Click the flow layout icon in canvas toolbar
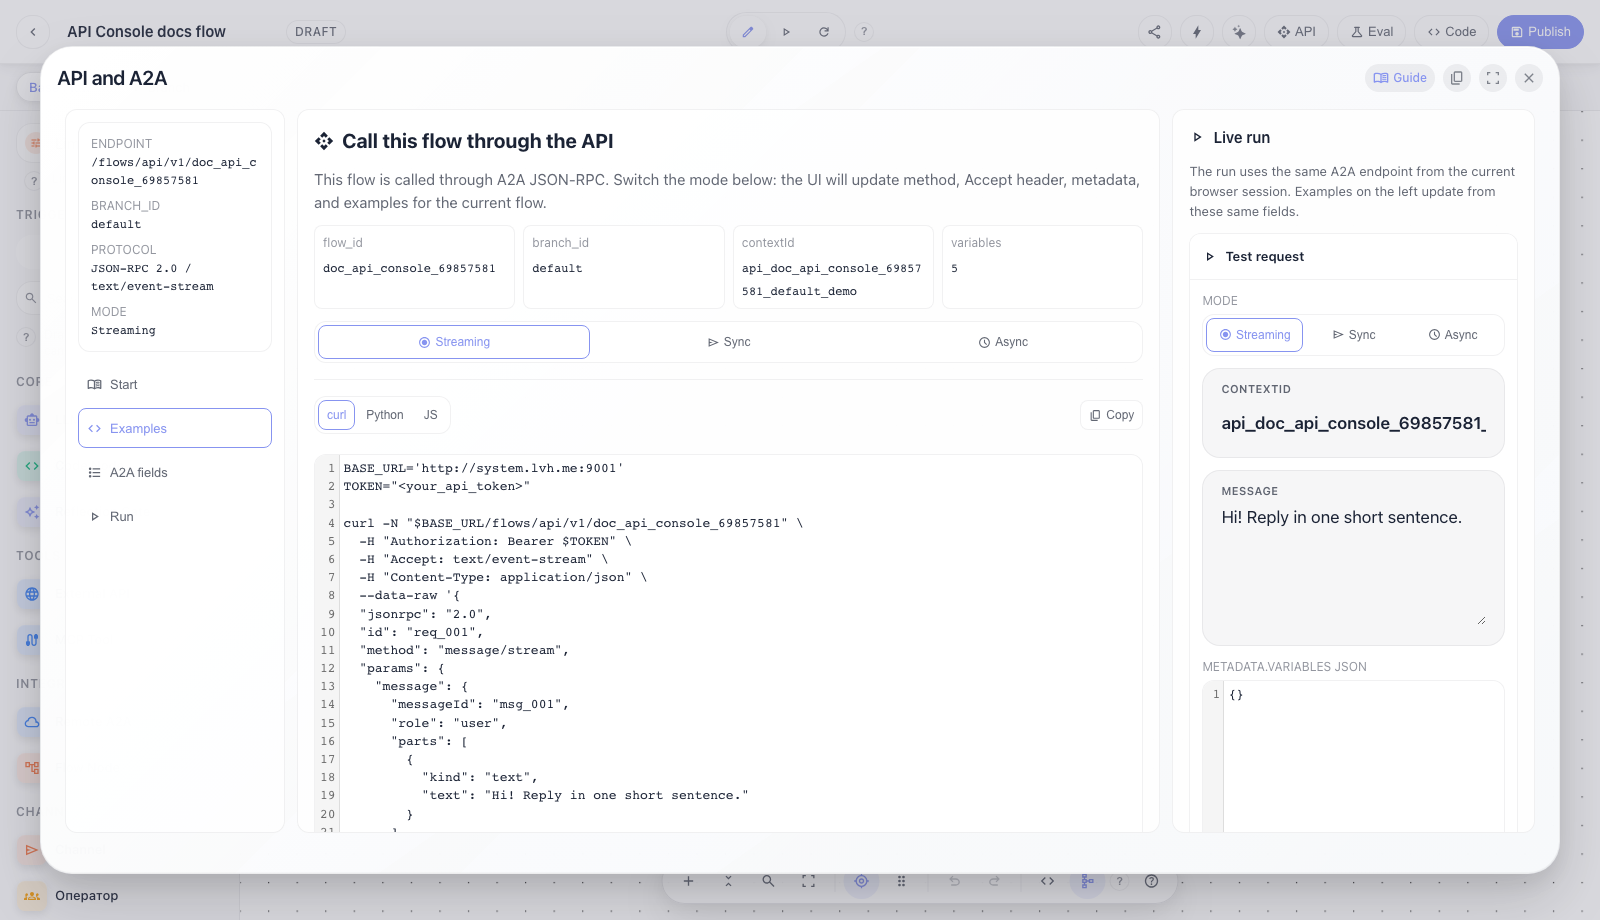The height and width of the screenshot is (920, 1600). (1087, 881)
